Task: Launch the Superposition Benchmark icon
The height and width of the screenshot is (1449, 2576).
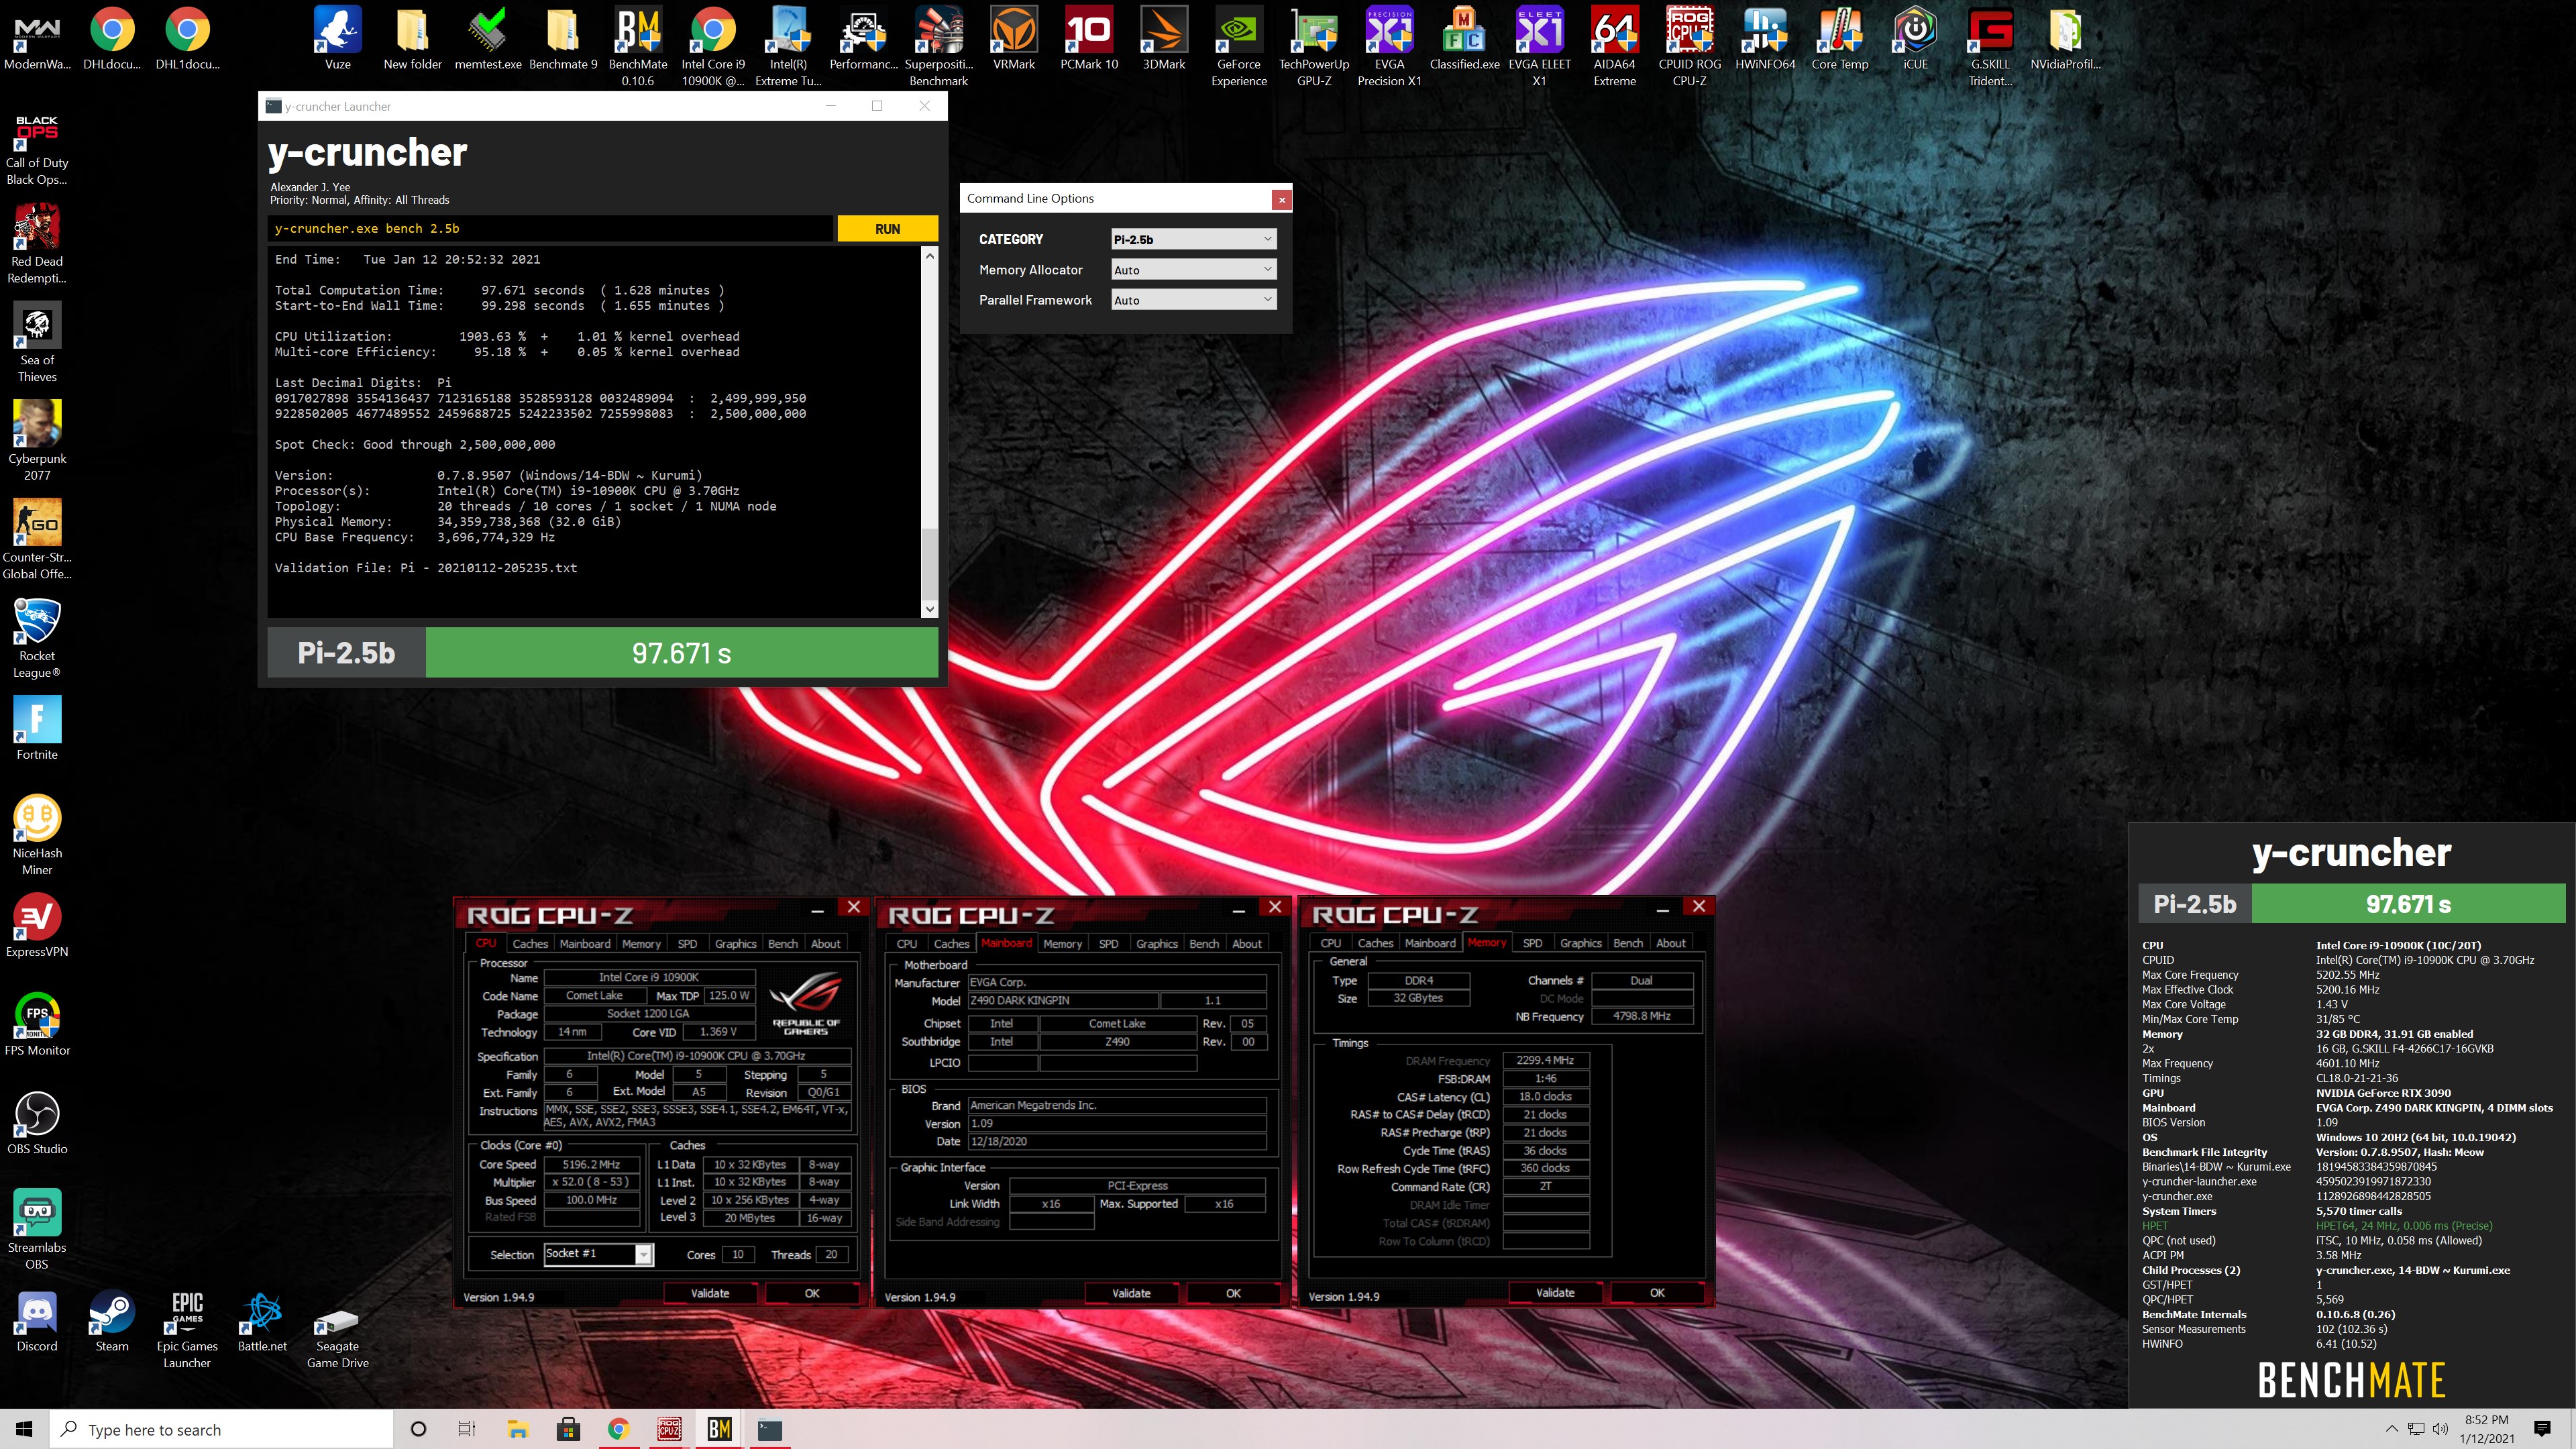Action: (x=938, y=45)
